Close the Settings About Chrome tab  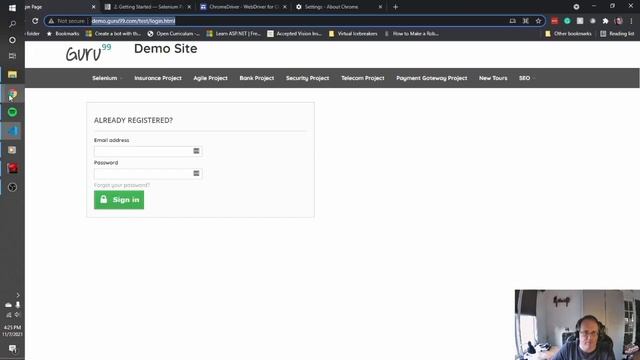point(380,7)
